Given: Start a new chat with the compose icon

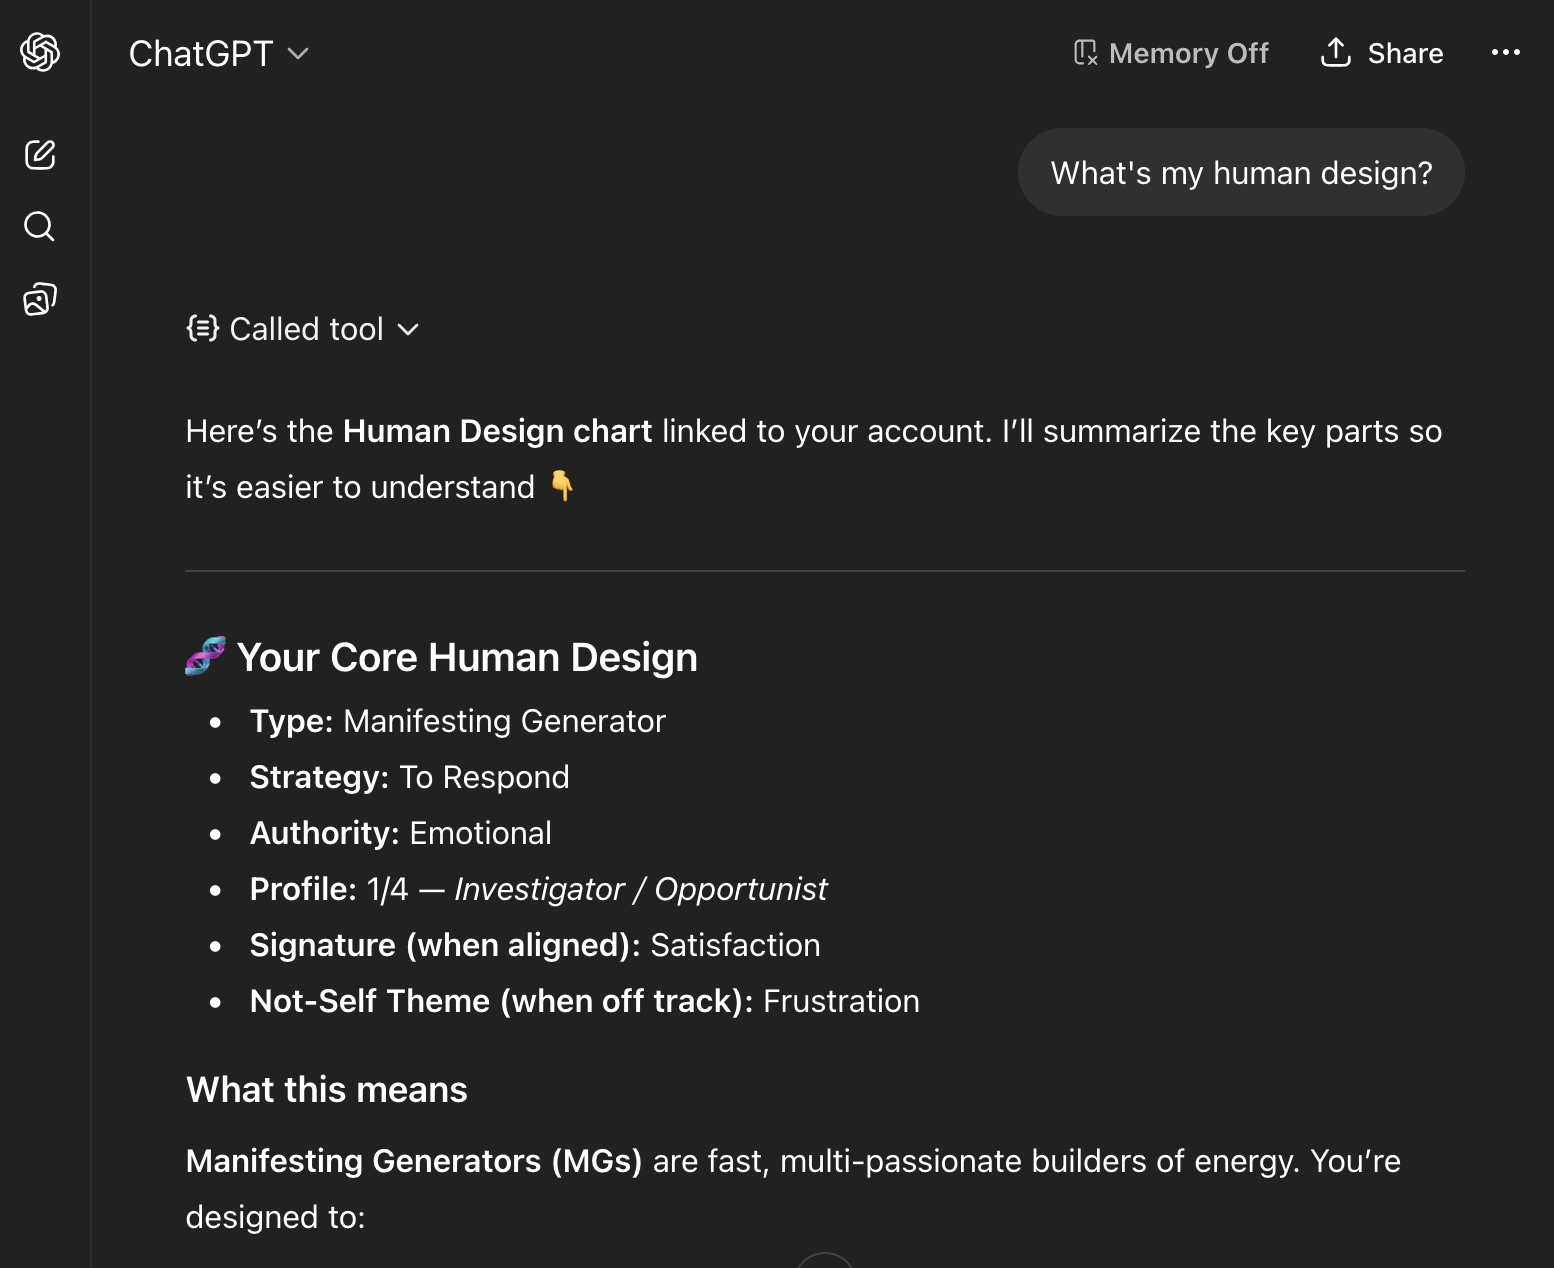Looking at the screenshot, I should pos(40,155).
